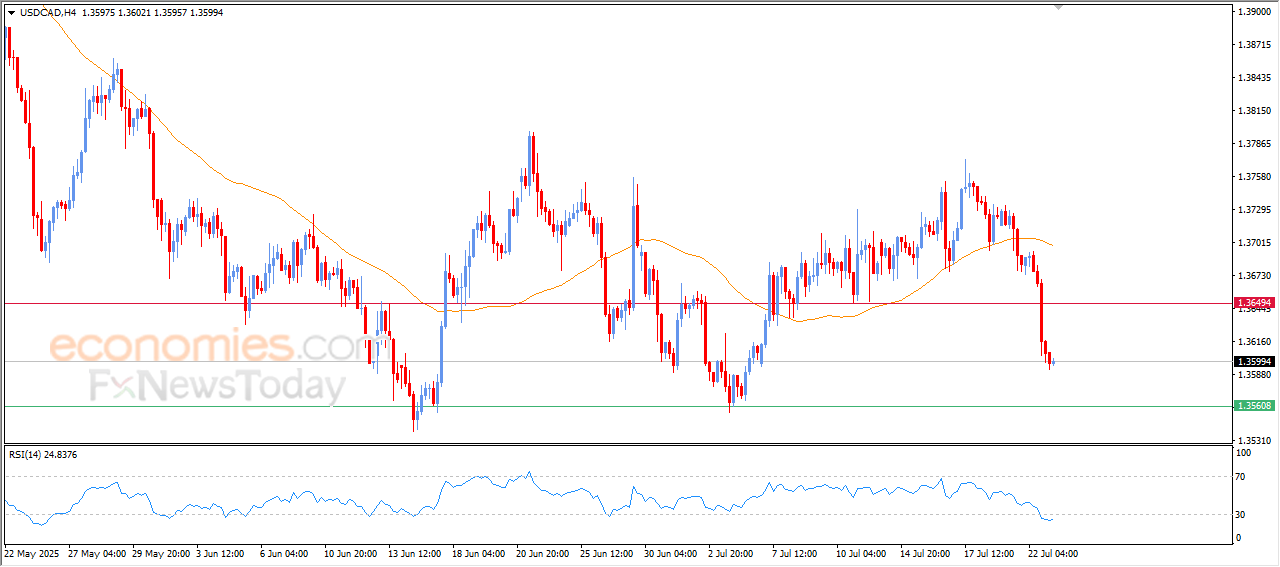This screenshot has height=567, width=1280.
Task: Click the 1.37580 price axis label
Action: click(1255, 177)
